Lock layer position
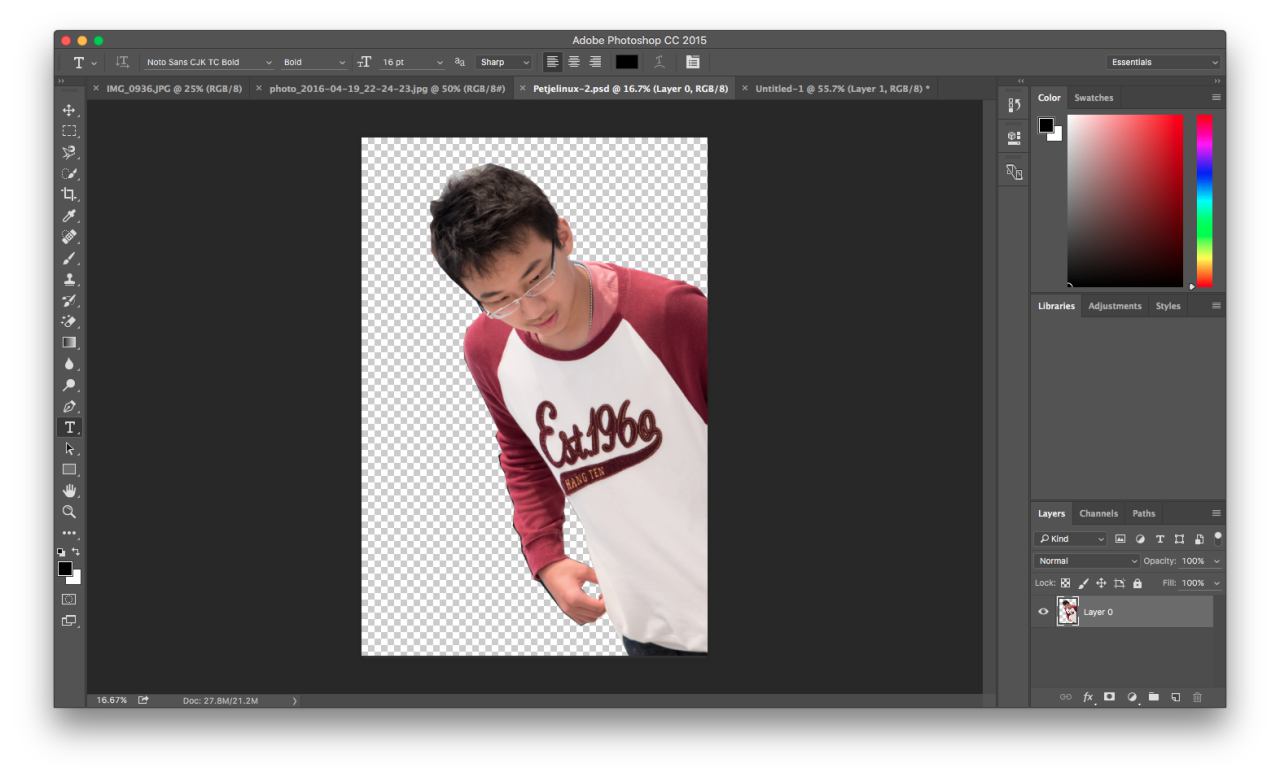 click(x=1101, y=583)
